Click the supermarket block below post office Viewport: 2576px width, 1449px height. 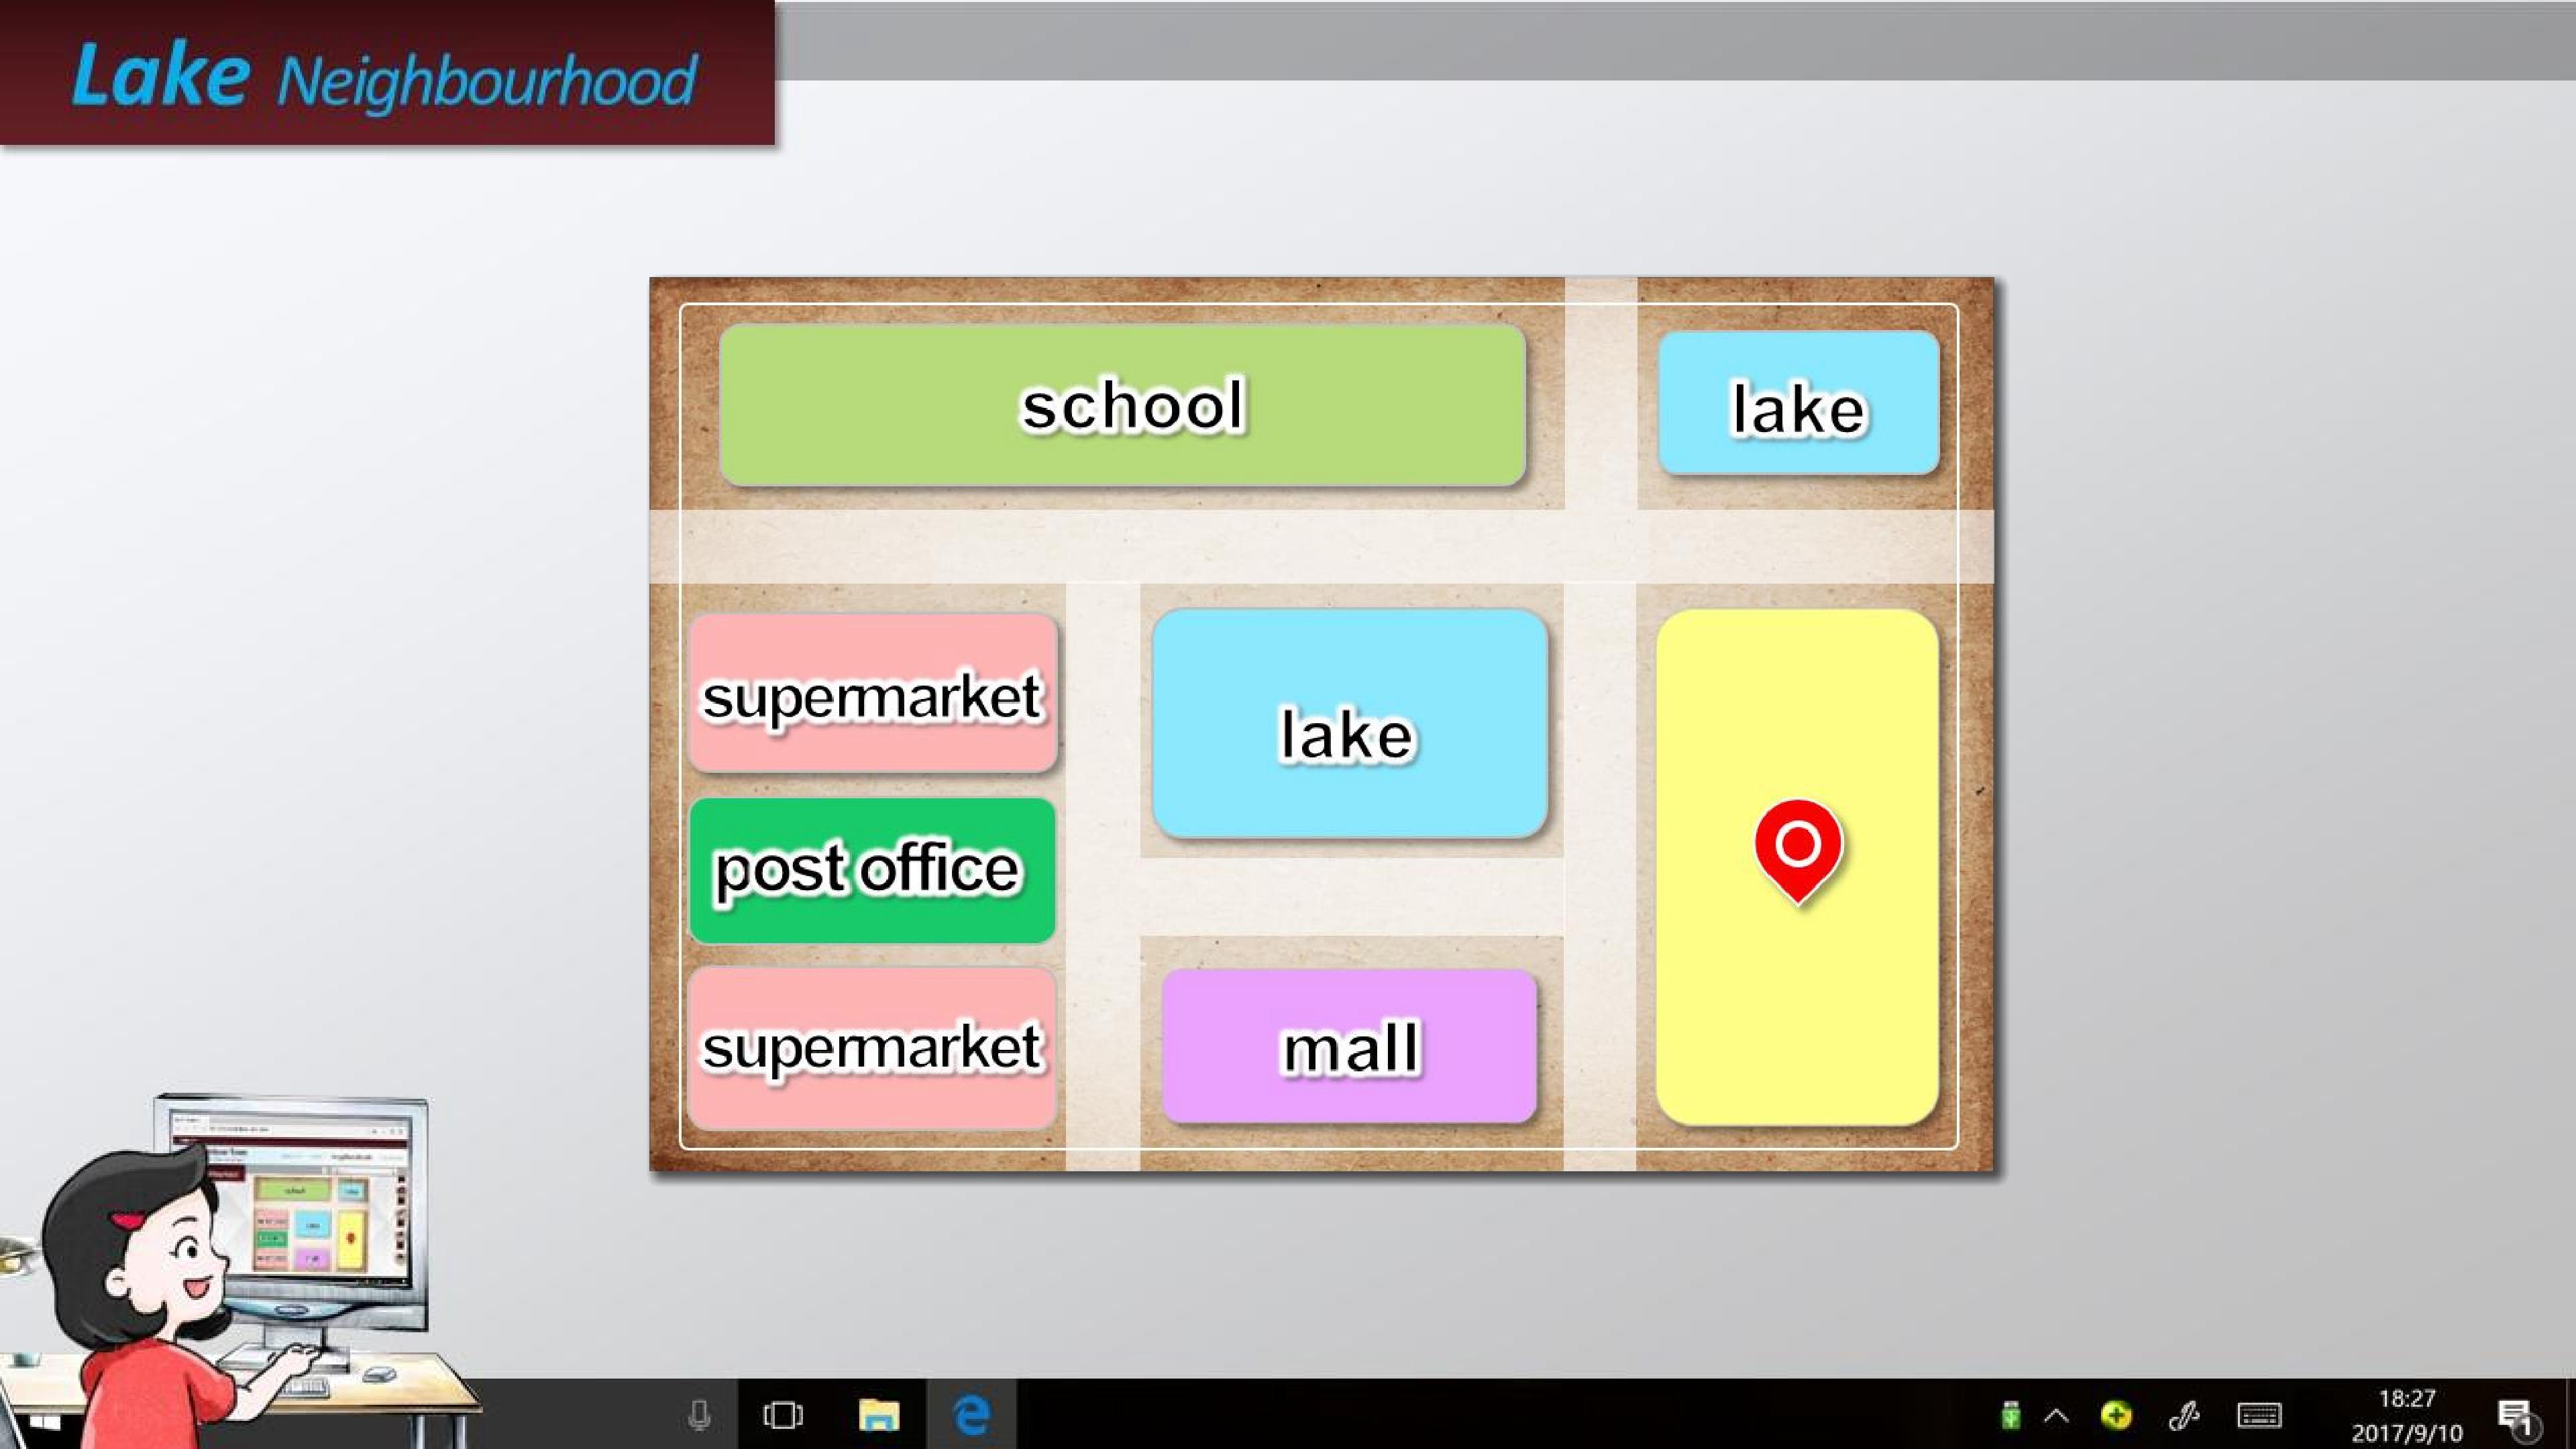click(x=872, y=1048)
